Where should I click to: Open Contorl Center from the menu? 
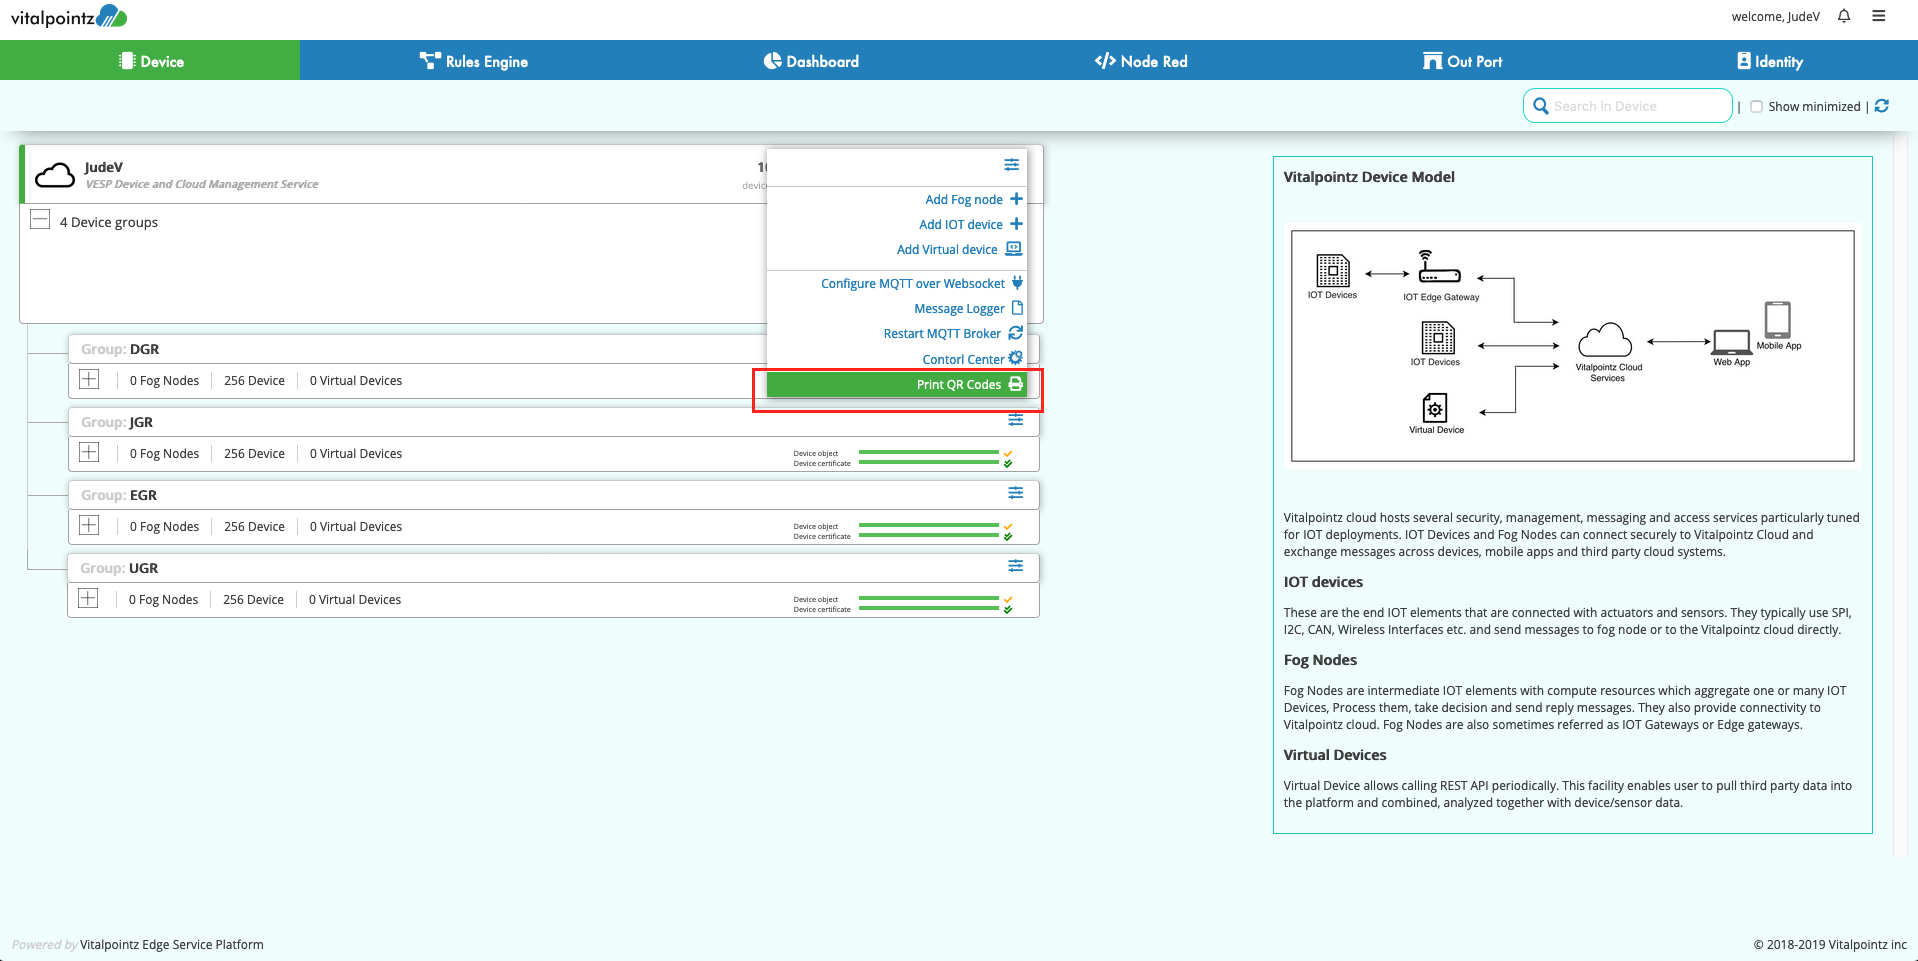click(x=897, y=359)
